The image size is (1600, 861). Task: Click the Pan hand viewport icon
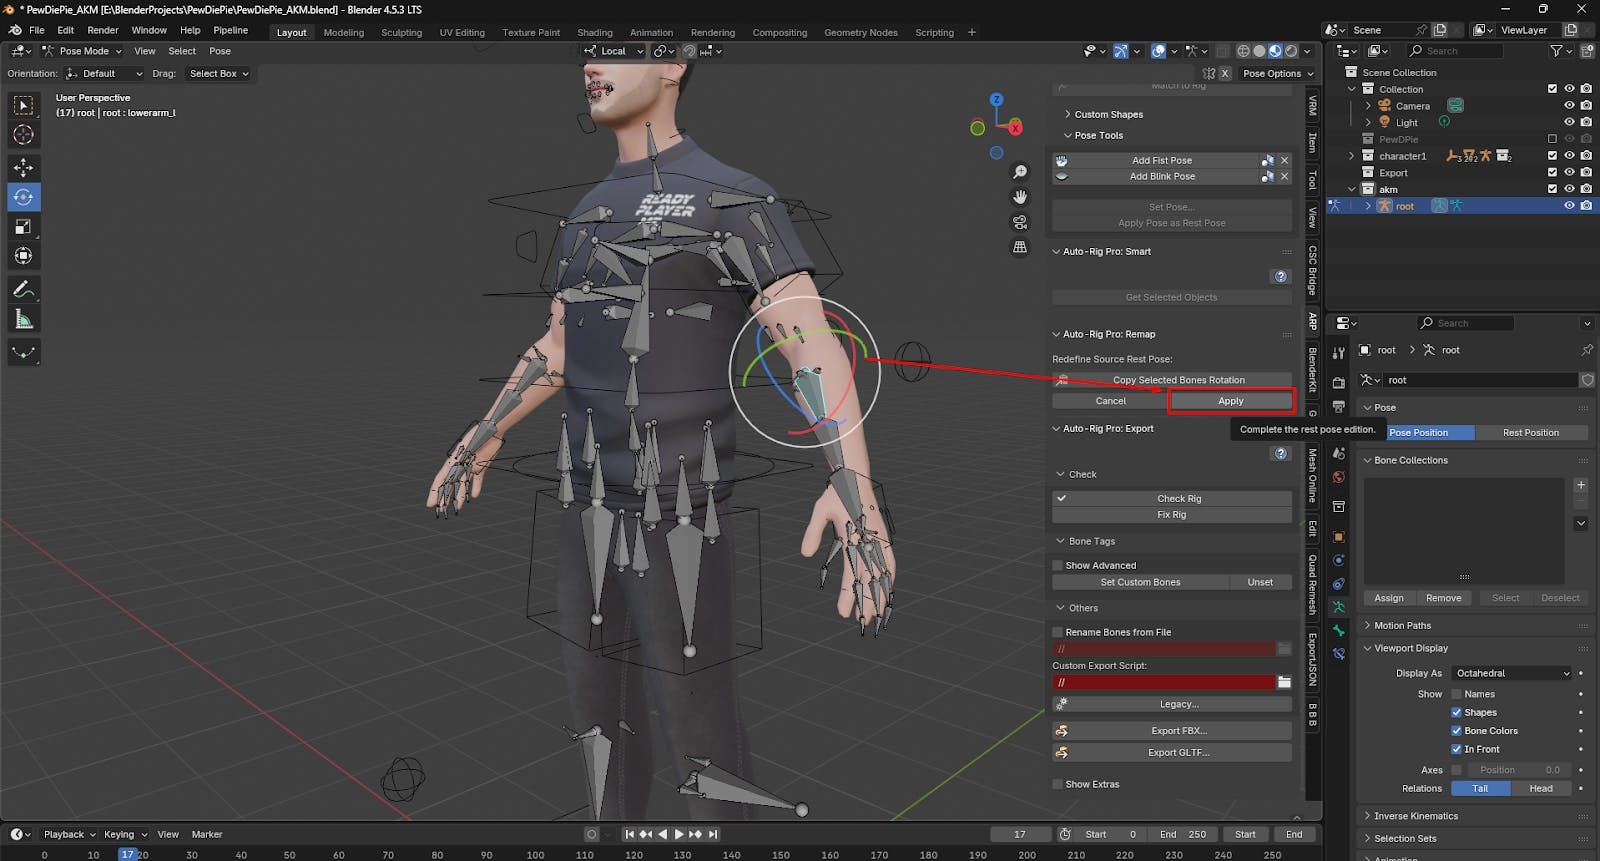pyautogui.click(x=1020, y=197)
